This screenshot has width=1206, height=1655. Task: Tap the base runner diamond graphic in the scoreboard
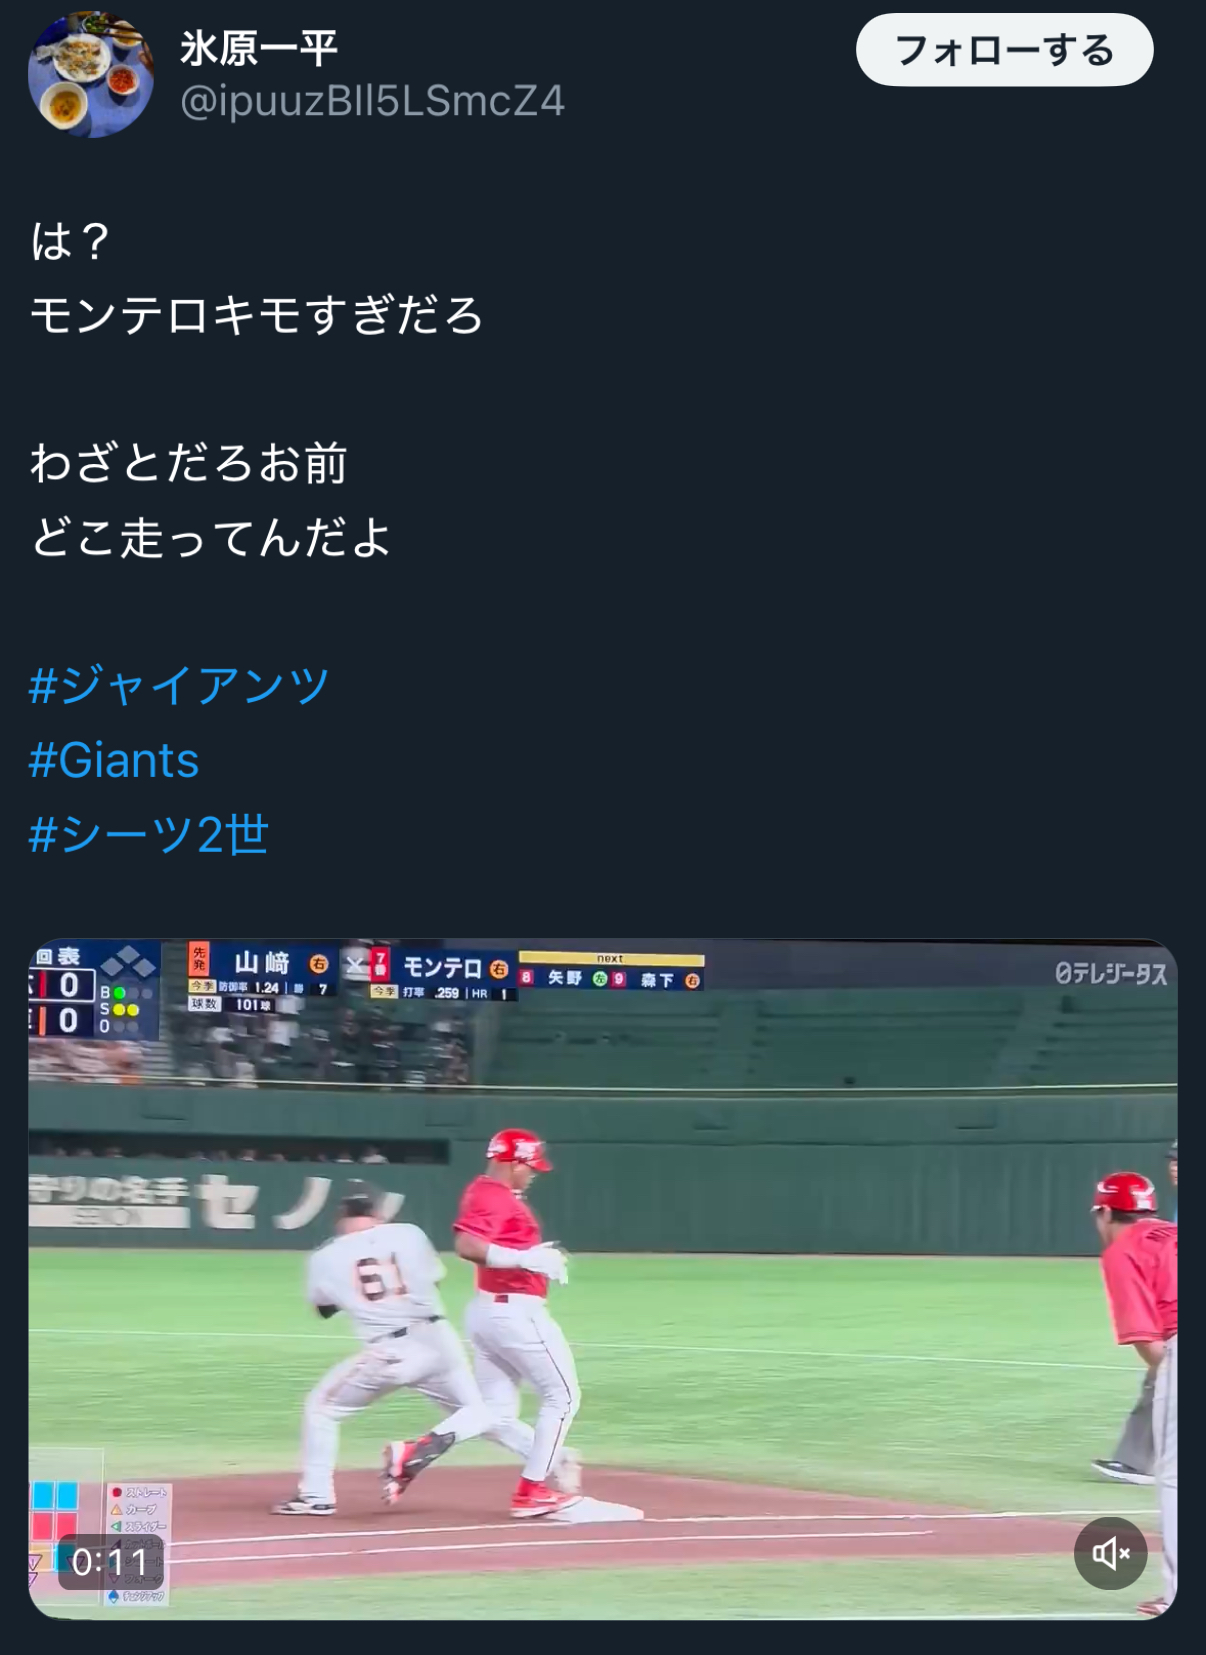point(130,962)
